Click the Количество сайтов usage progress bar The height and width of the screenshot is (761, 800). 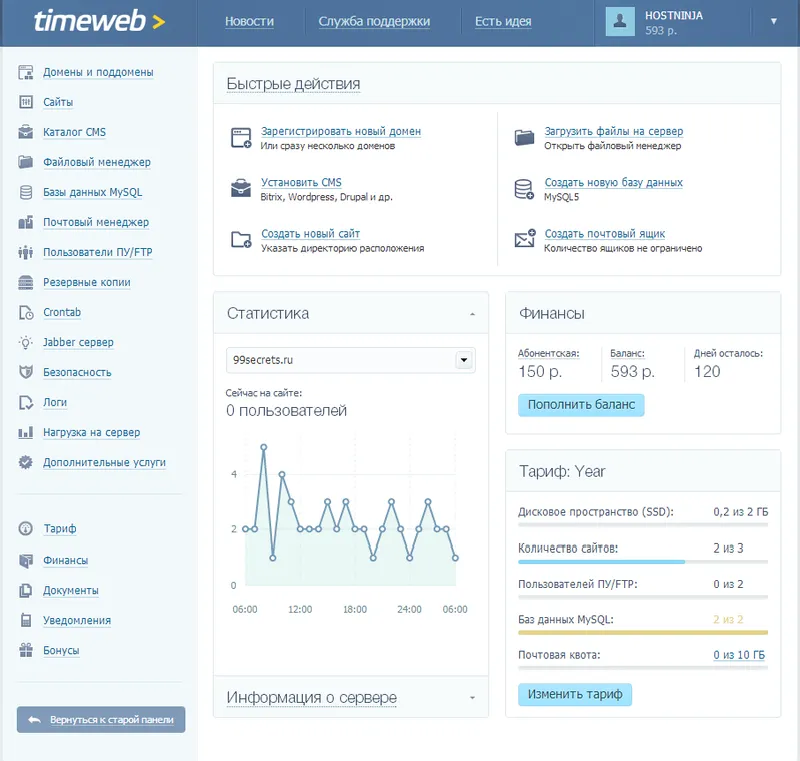pos(643,562)
